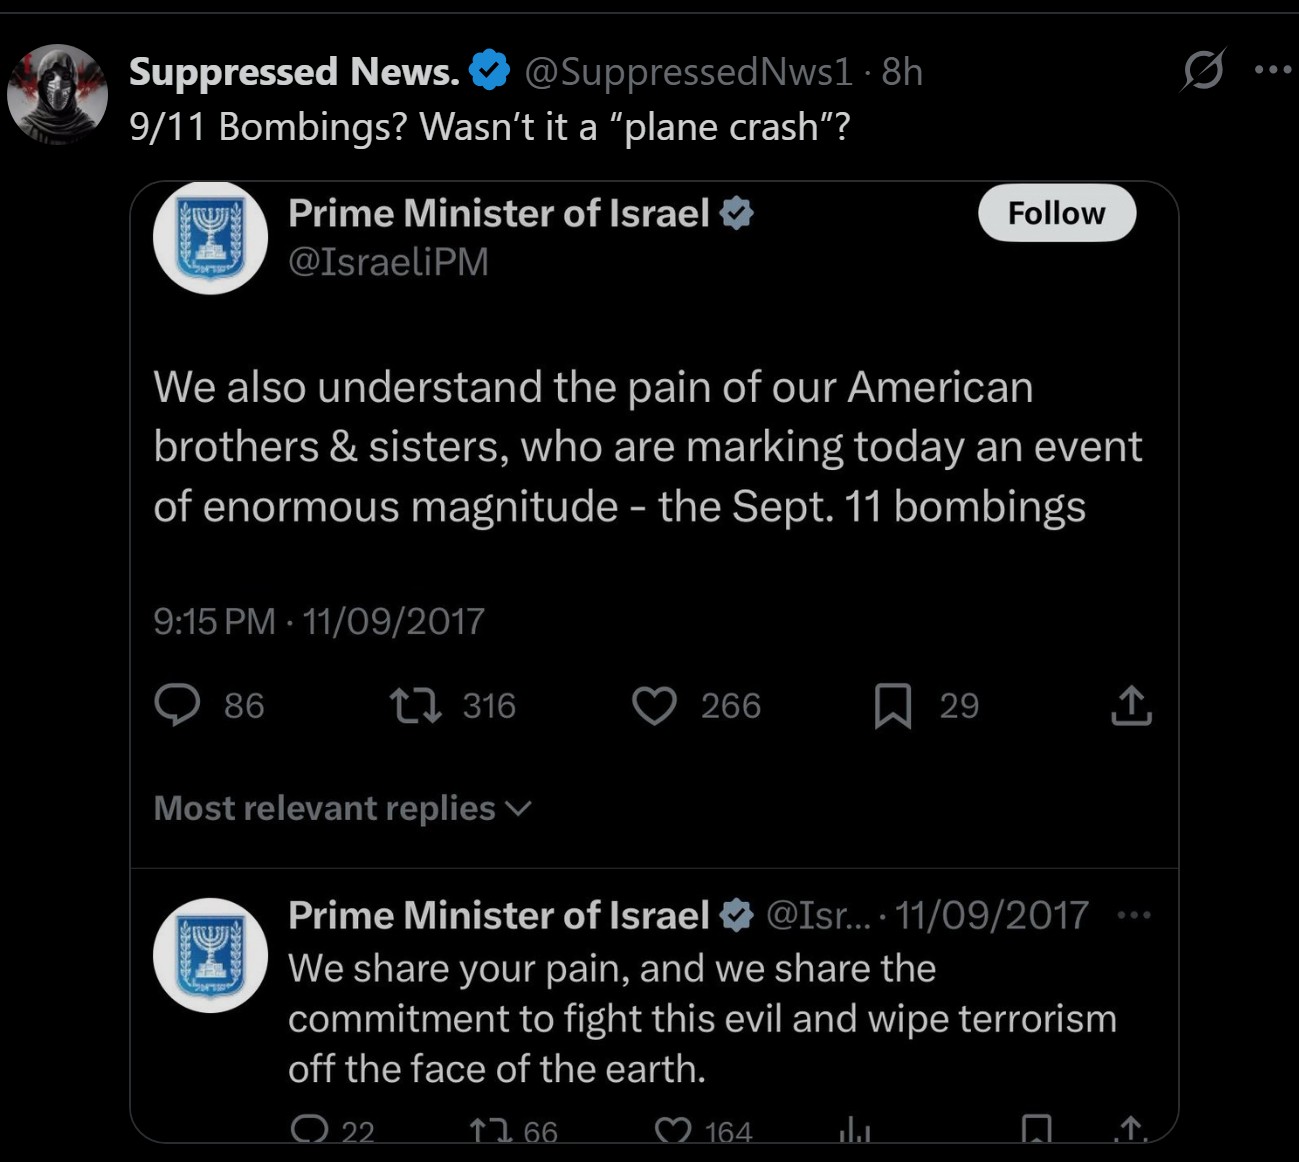Click the Suppressed News profile avatar
The width and height of the screenshot is (1299, 1162).
pos(57,93)
